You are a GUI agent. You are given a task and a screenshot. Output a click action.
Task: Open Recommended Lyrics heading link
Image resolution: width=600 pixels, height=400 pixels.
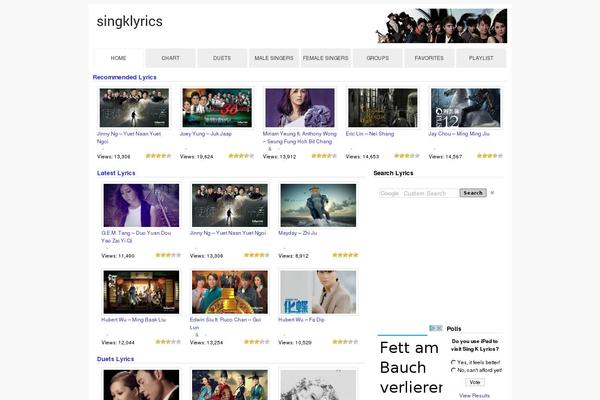tap(124, 77)
